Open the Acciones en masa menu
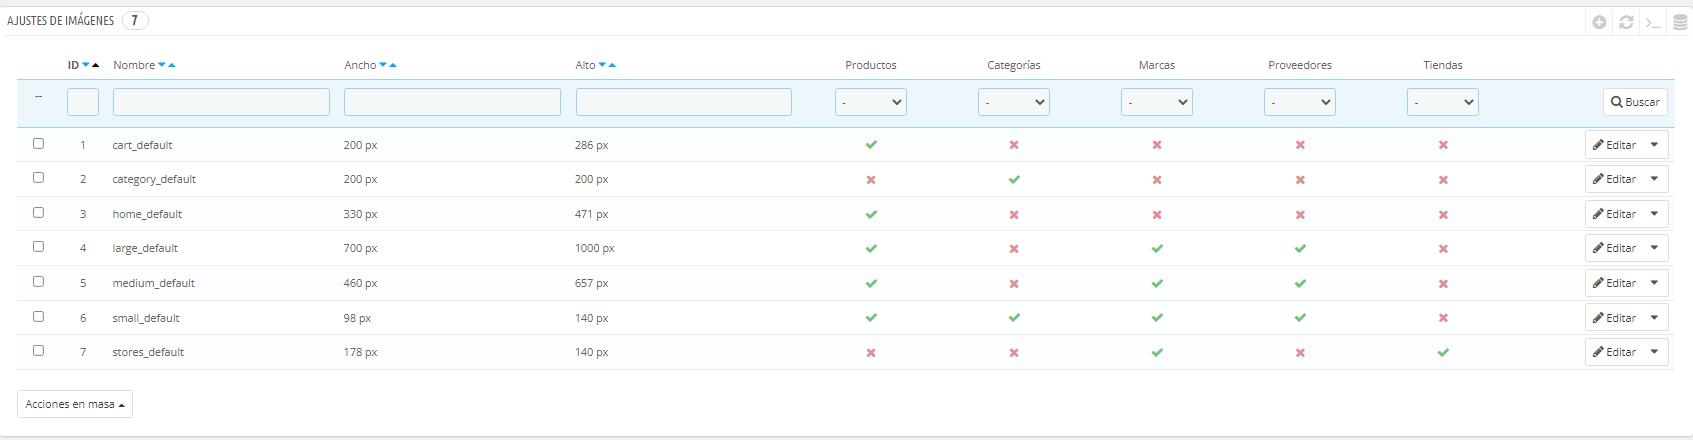 [75, 404]
